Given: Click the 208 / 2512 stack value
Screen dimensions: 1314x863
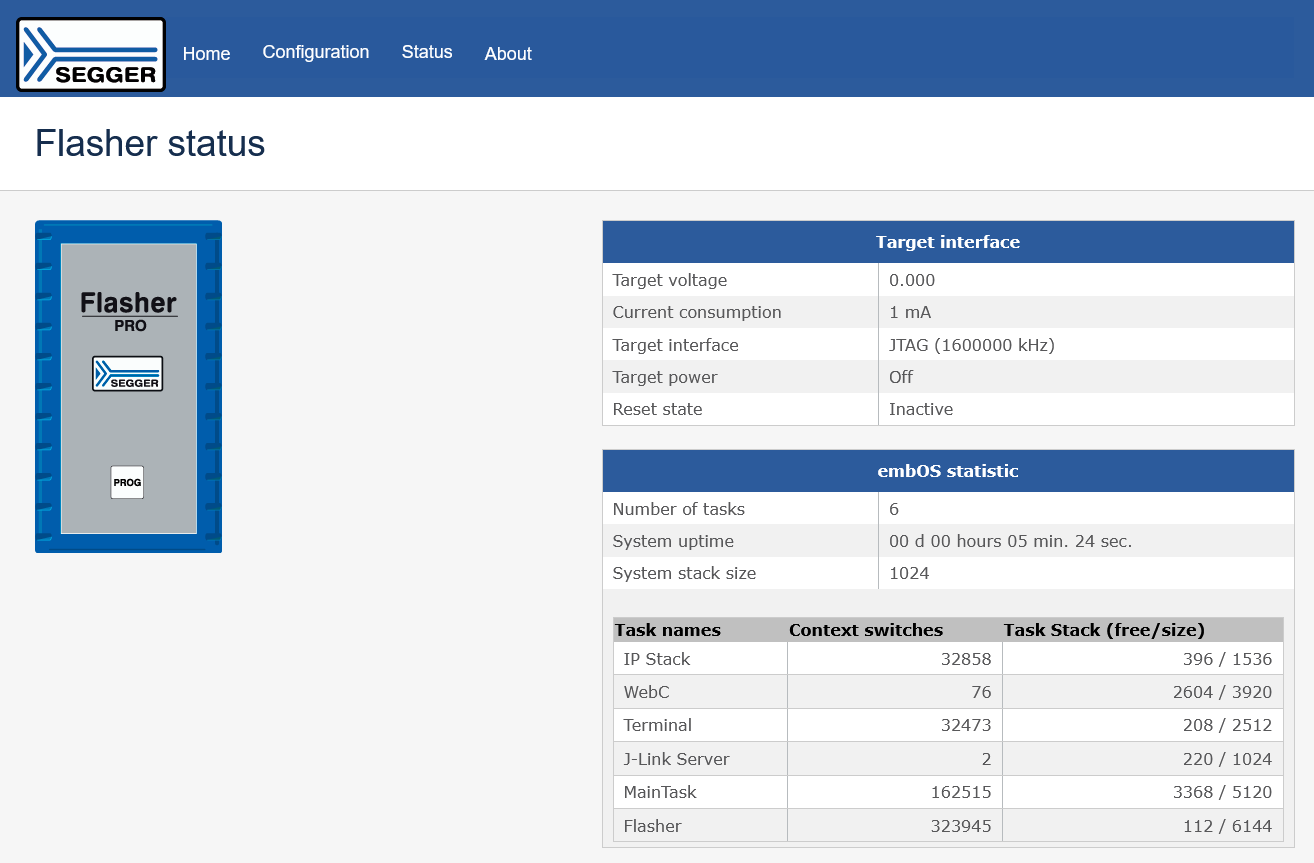Looking at the screenshot, I should (1226, 725).
